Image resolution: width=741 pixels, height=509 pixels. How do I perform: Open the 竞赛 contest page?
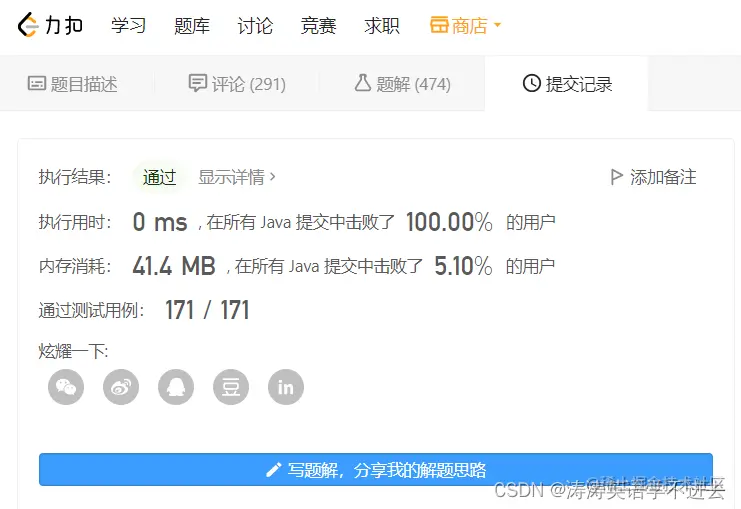318,26
